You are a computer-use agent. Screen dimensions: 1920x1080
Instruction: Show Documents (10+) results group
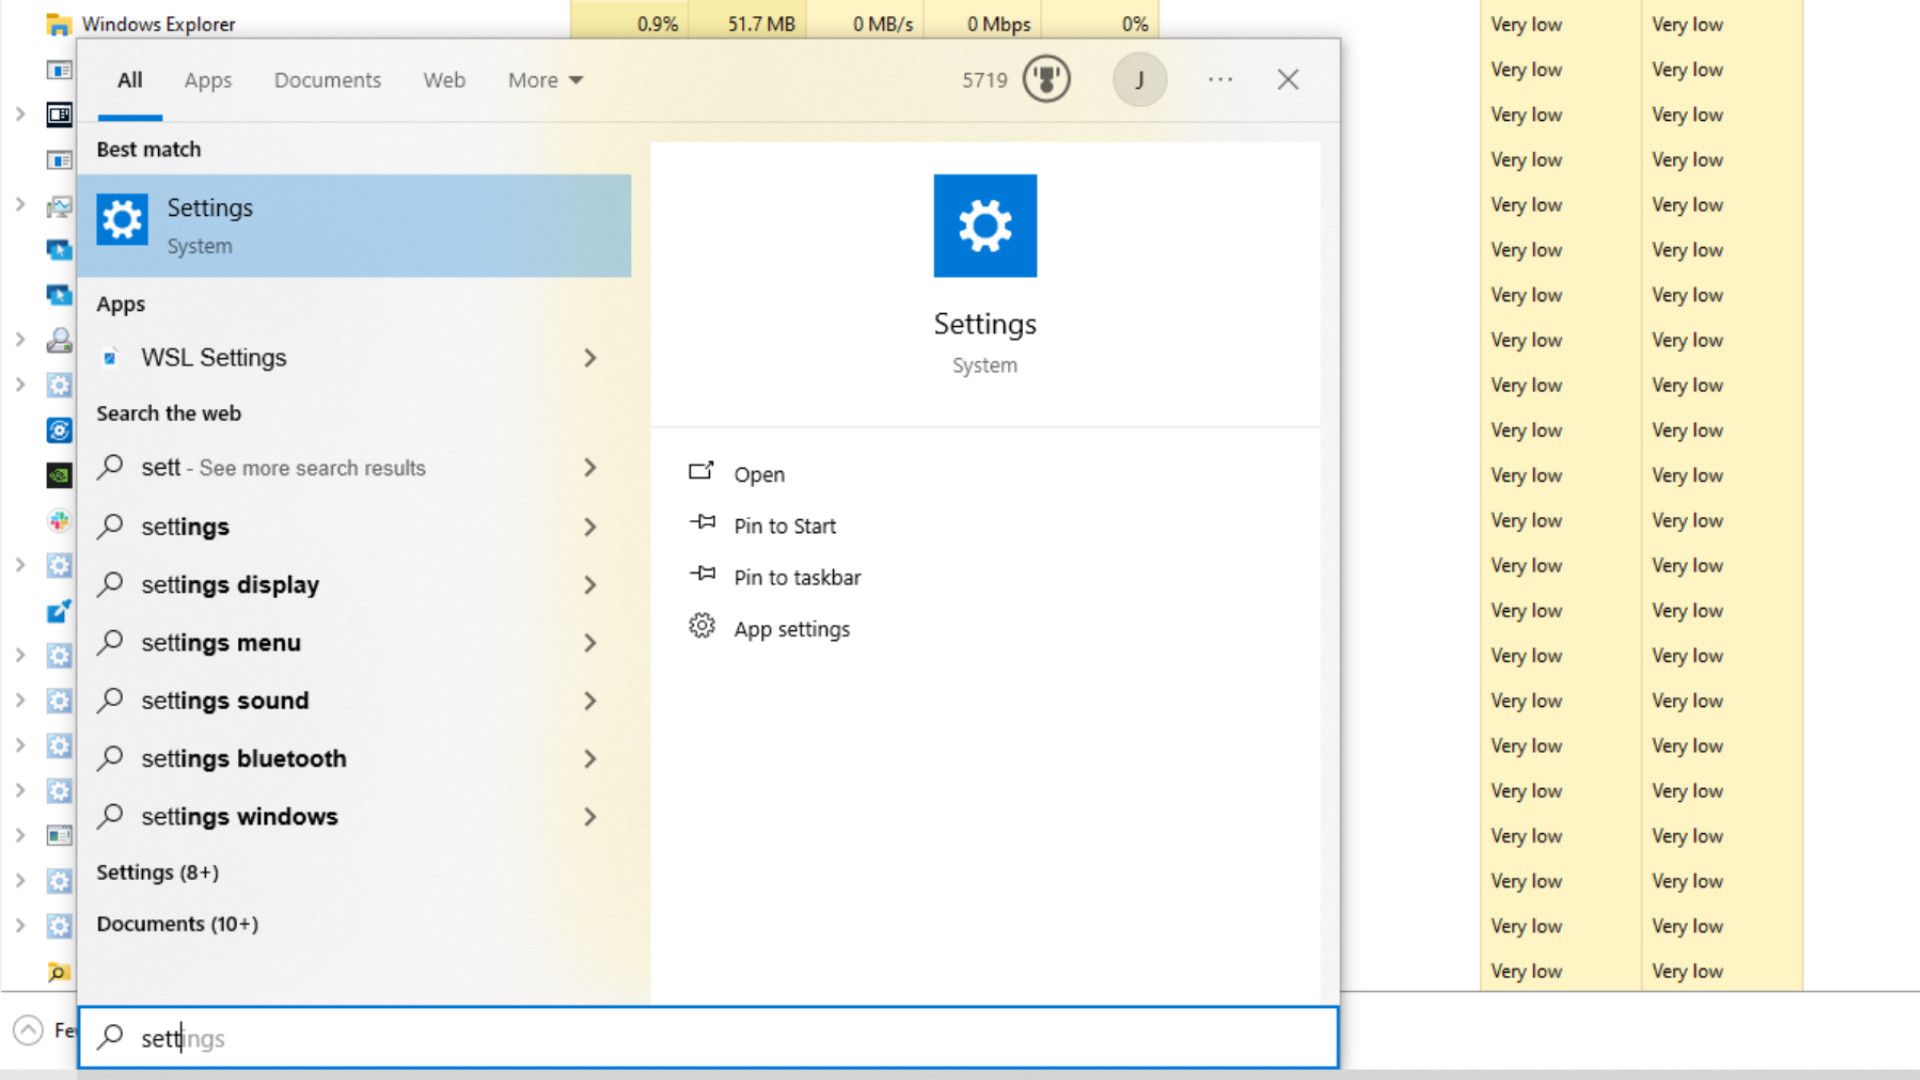click(177, 924)
